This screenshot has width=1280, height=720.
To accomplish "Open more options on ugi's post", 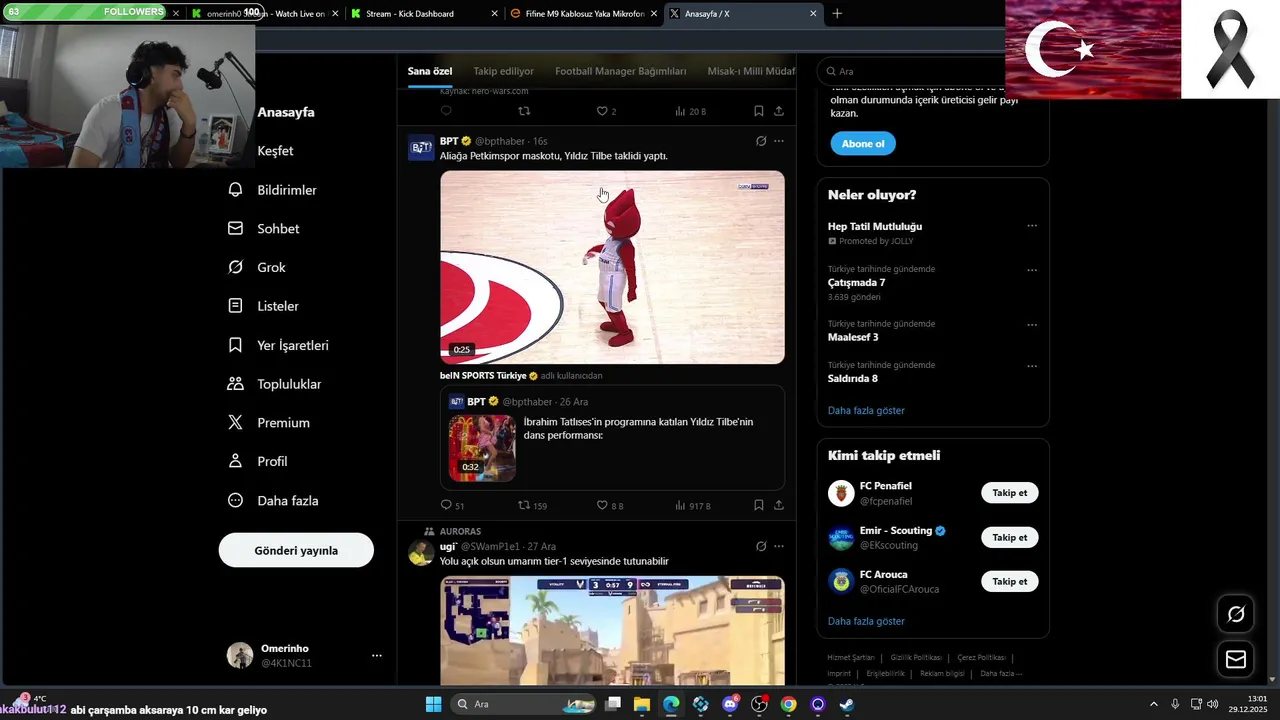I will pyautogui.click(x=779, y=546).
